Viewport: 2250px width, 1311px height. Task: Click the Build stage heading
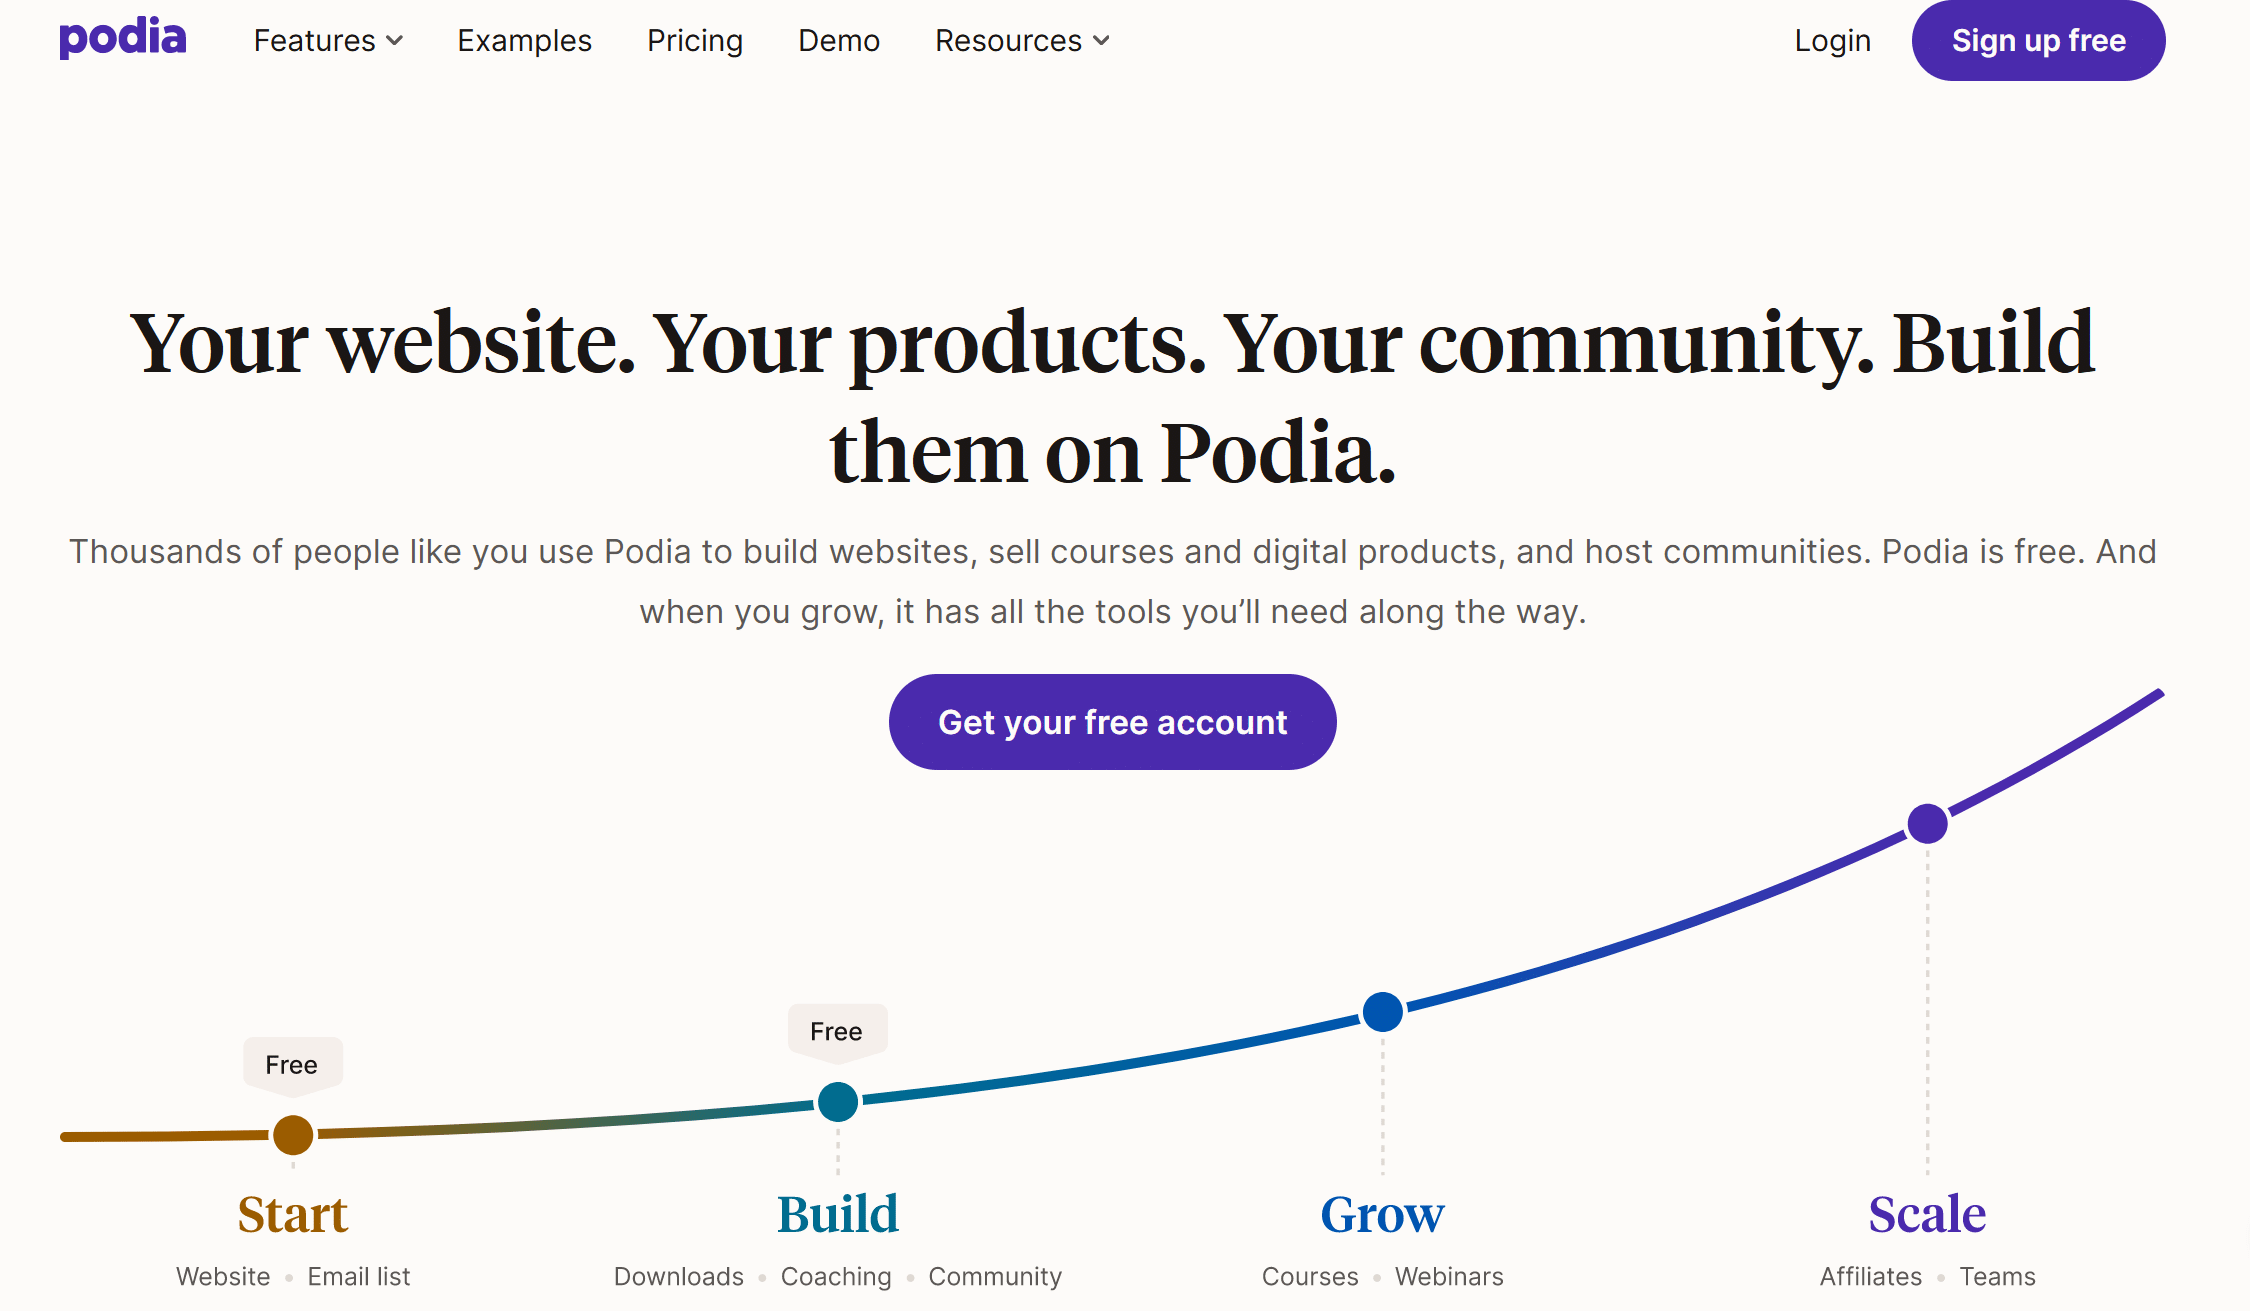tap(838, 1215)
